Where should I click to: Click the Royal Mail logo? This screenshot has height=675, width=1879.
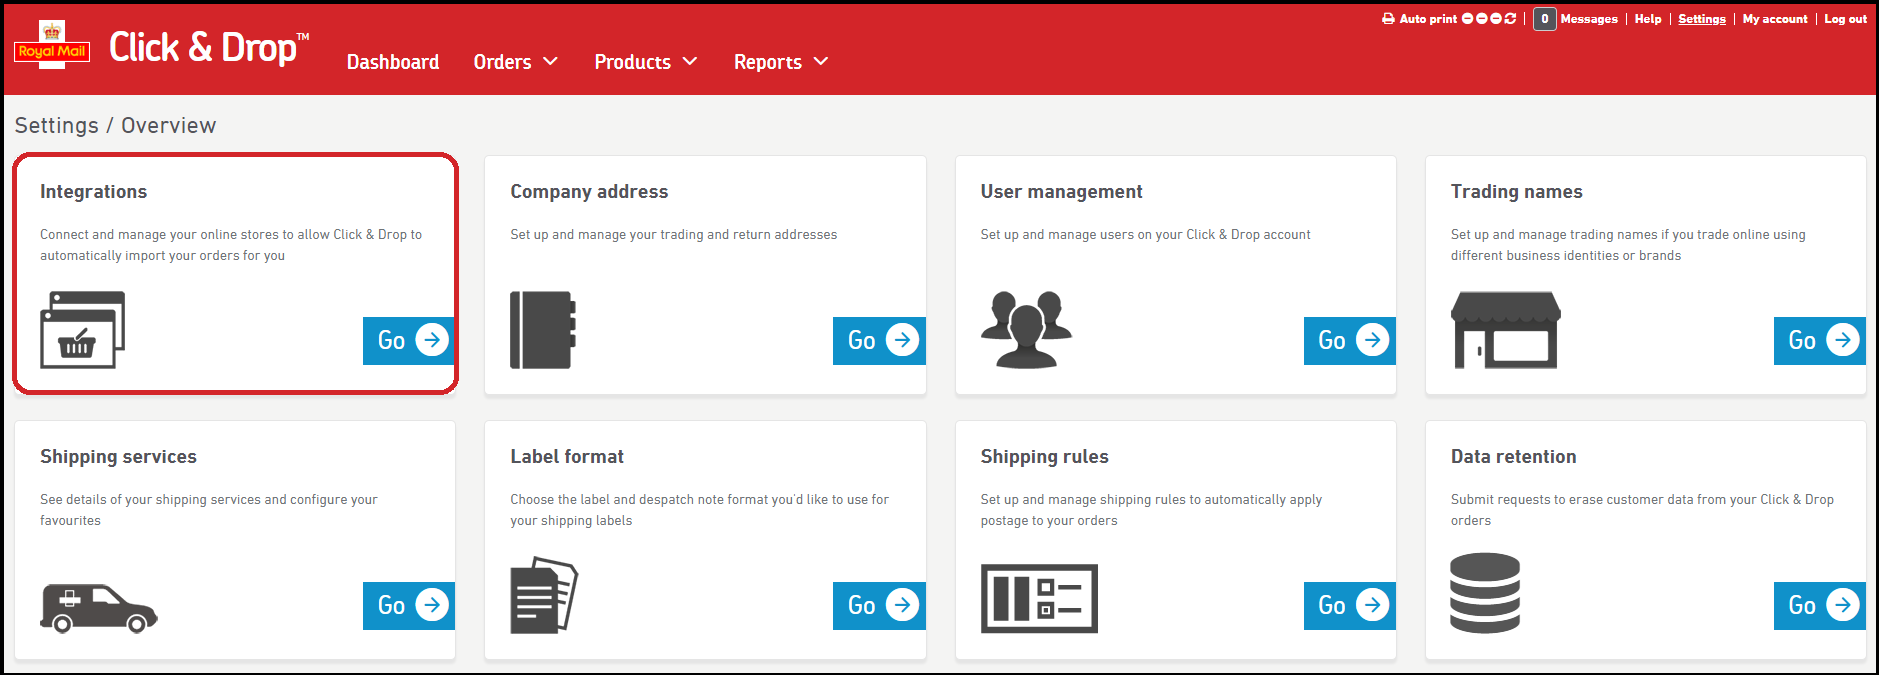52,46
